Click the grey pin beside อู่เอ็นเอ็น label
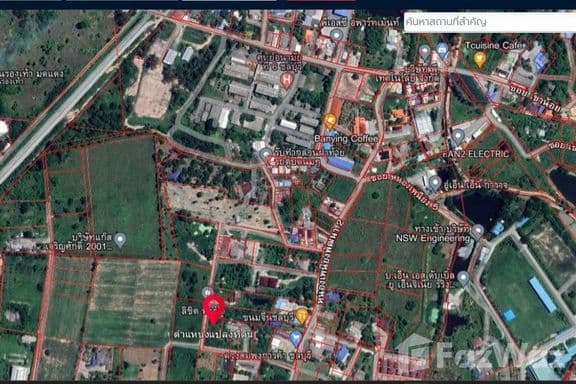576x384 pixels. 435,183
